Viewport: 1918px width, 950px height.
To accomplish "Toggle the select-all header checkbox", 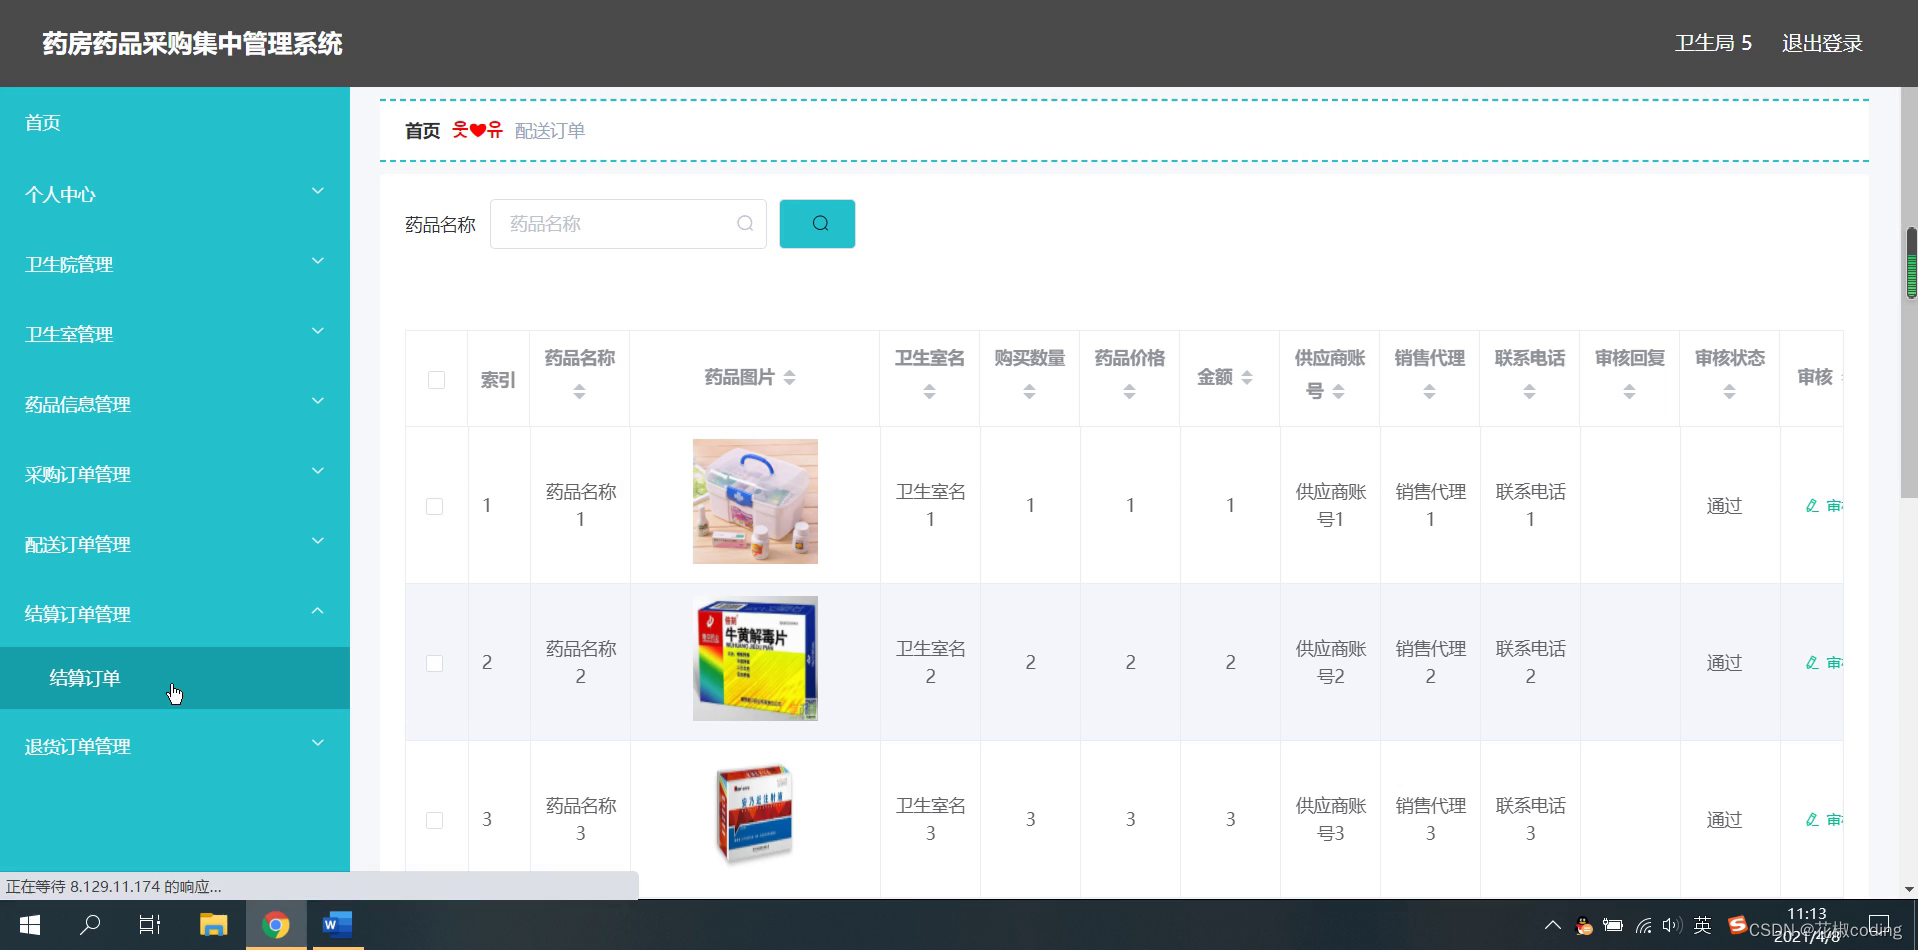I will (436, 380).
